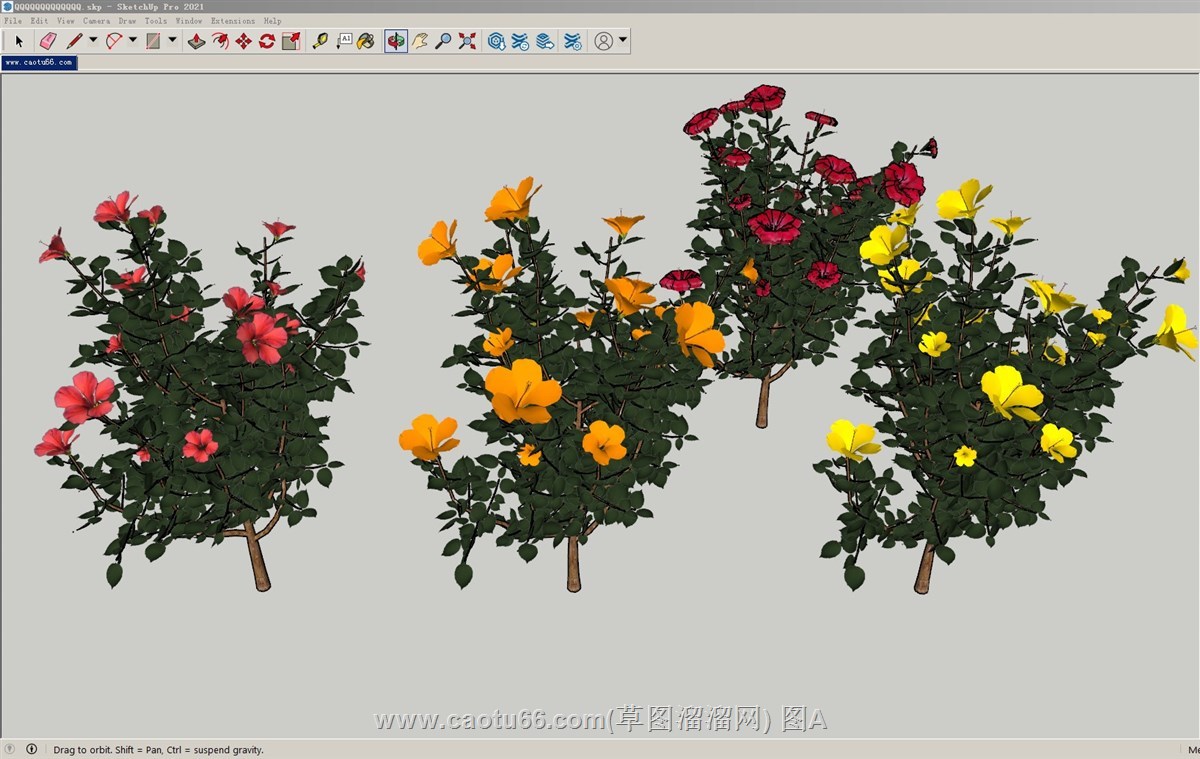Image resolution: width=1200 pixels, height=759 pixels.
Task: Click the www.caotu66.com scene tab
Action: click(x=39, y=62)
